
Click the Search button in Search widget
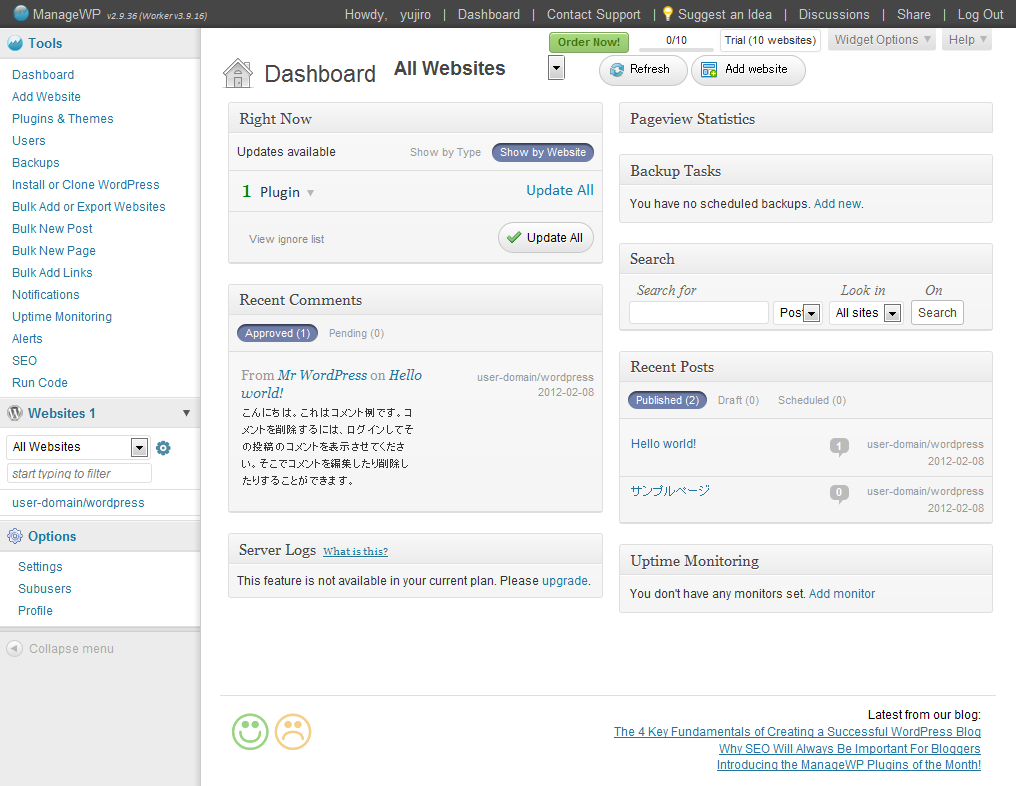[937, 312]
